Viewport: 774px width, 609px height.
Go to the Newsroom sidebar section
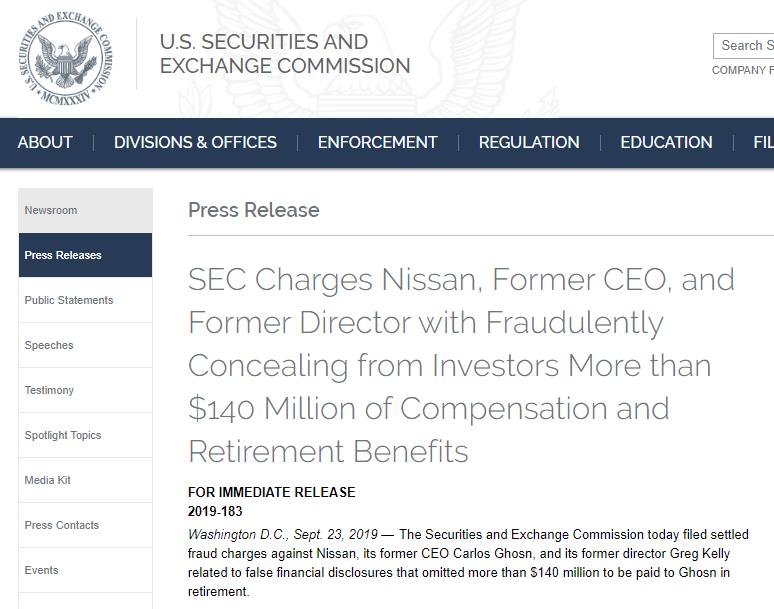click(x=85, y=210)
